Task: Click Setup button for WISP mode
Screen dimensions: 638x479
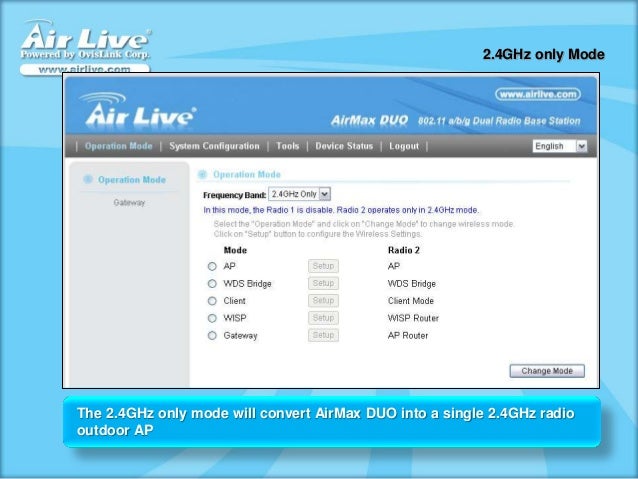Action: point(323,318)
